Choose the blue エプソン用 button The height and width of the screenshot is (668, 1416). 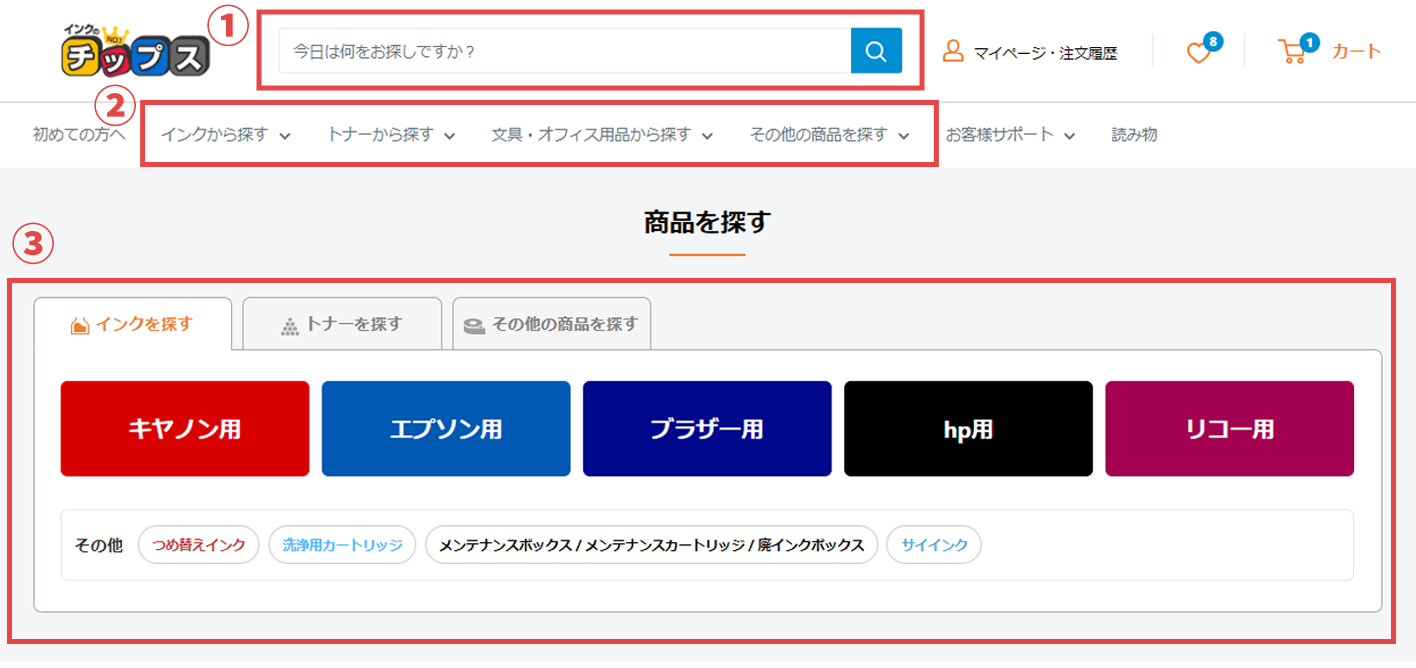446,429
